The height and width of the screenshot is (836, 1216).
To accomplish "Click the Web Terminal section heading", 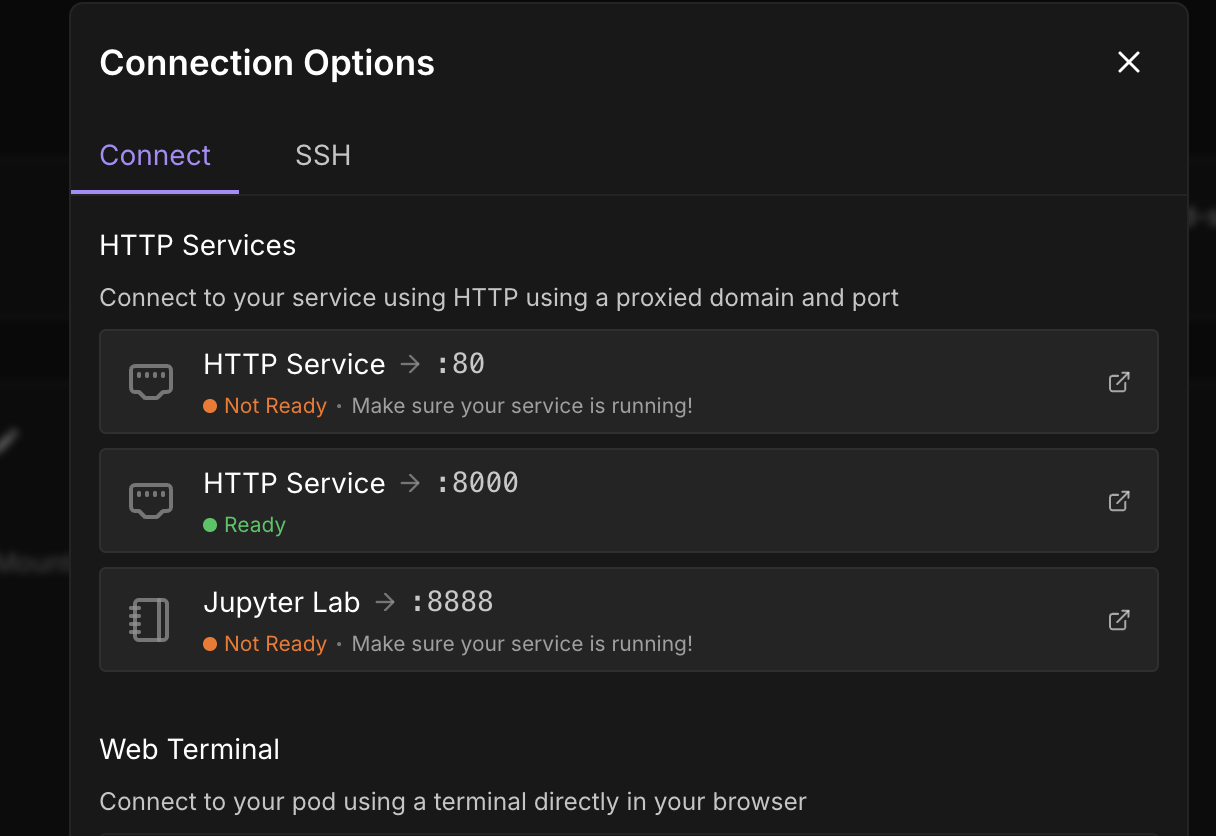I will point(189,749).
